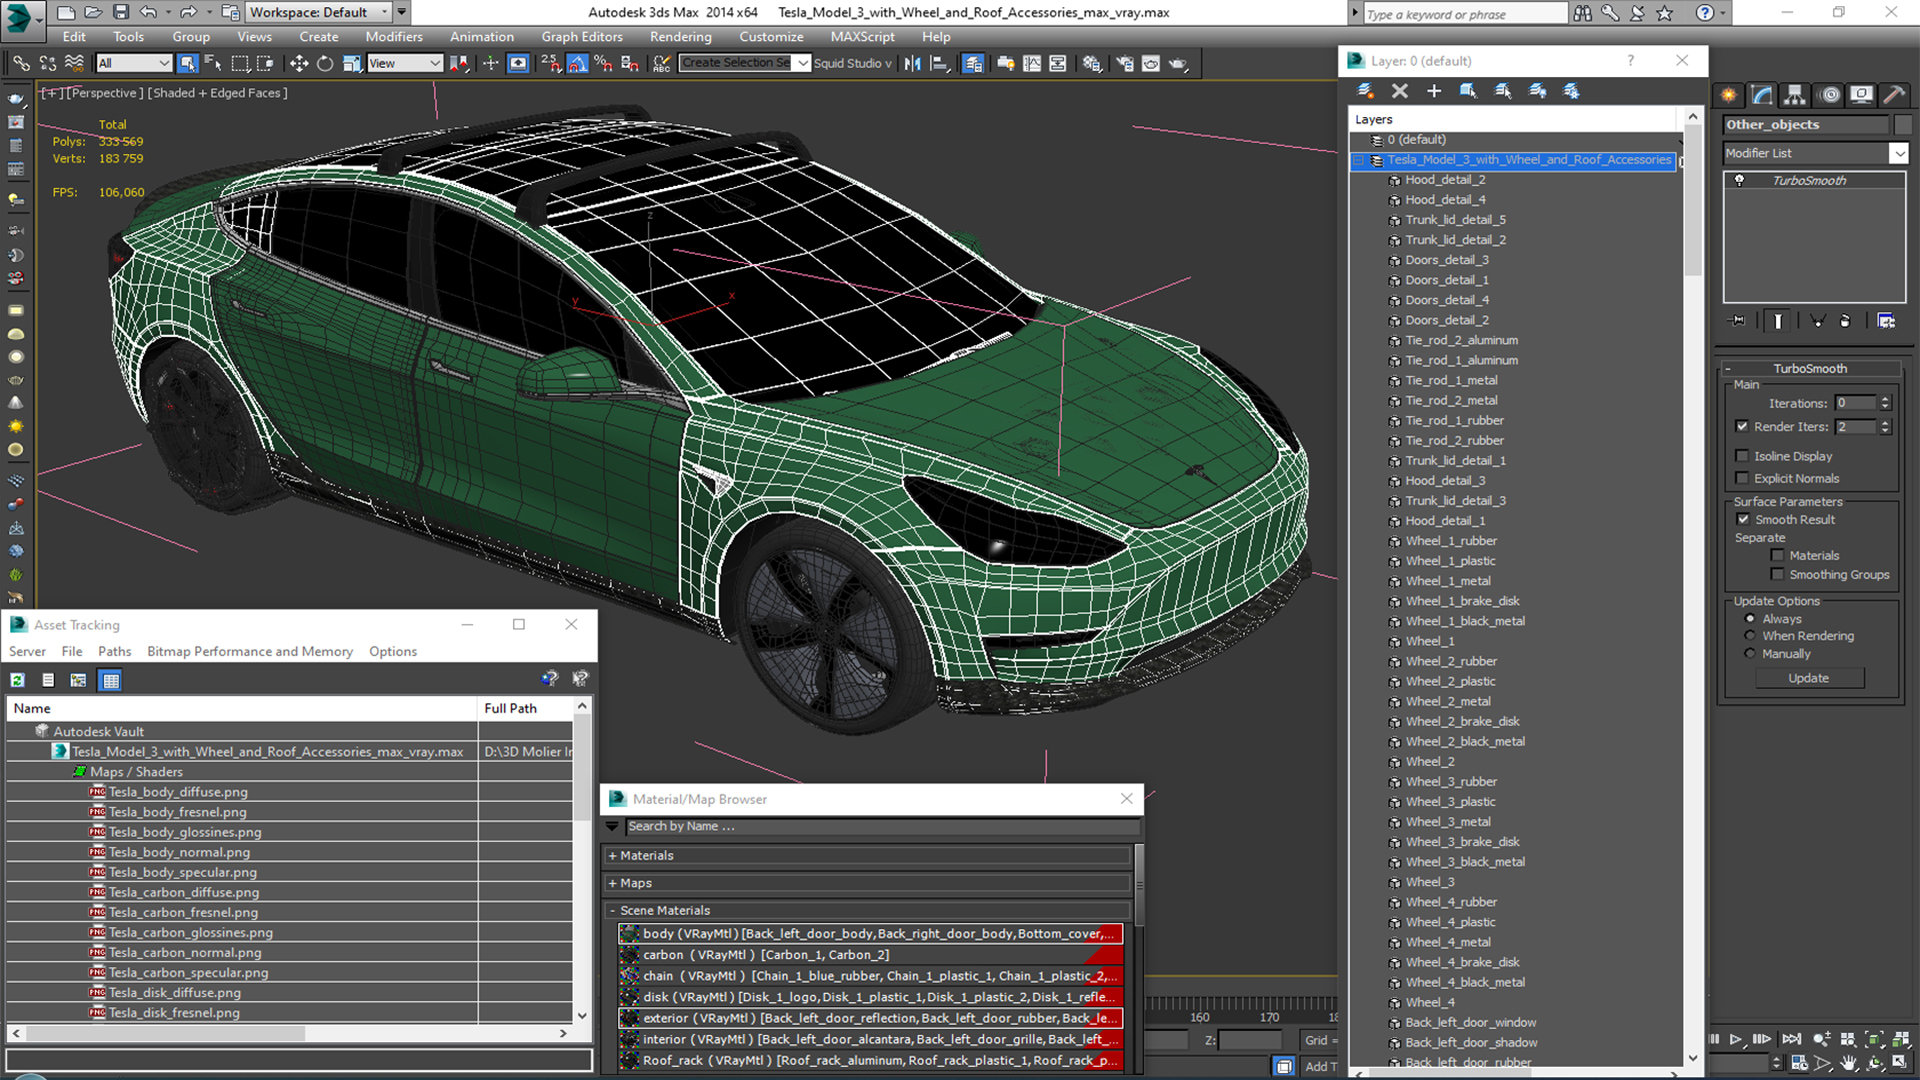1920x1080 pixels.
Task: Open the Select by Name tool
Action: pos(213,63)
